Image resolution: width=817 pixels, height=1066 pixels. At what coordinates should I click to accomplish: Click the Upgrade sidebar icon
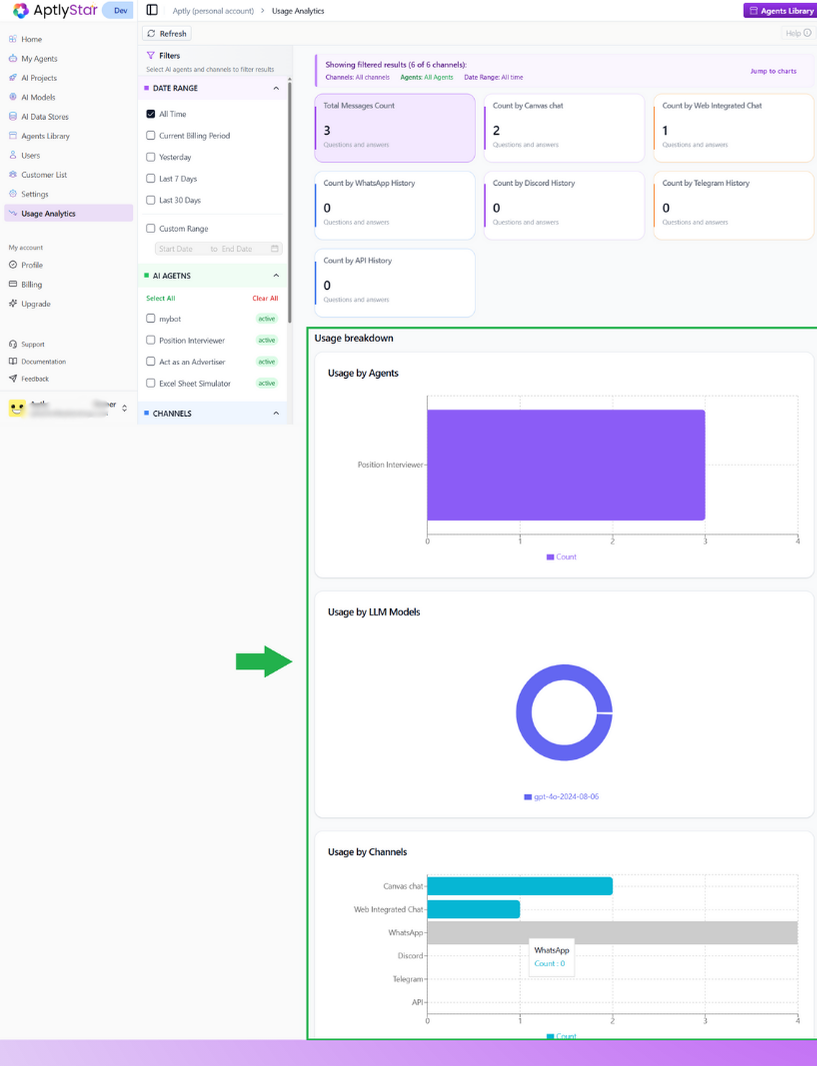click(x=14, y=304)
